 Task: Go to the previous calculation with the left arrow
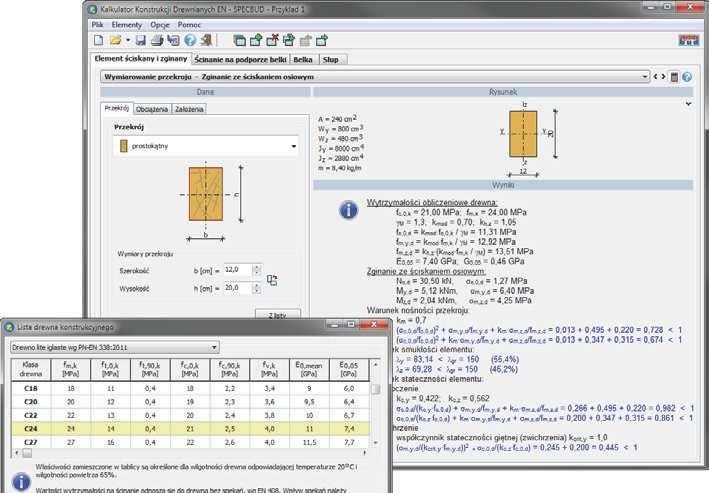pyautogui.click(x=655, y=77)
